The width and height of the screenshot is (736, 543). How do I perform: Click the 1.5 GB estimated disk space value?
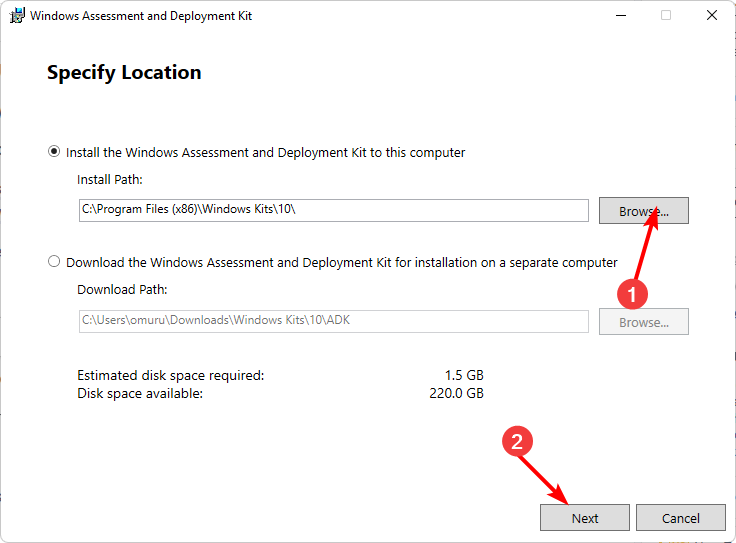[464, 375]
